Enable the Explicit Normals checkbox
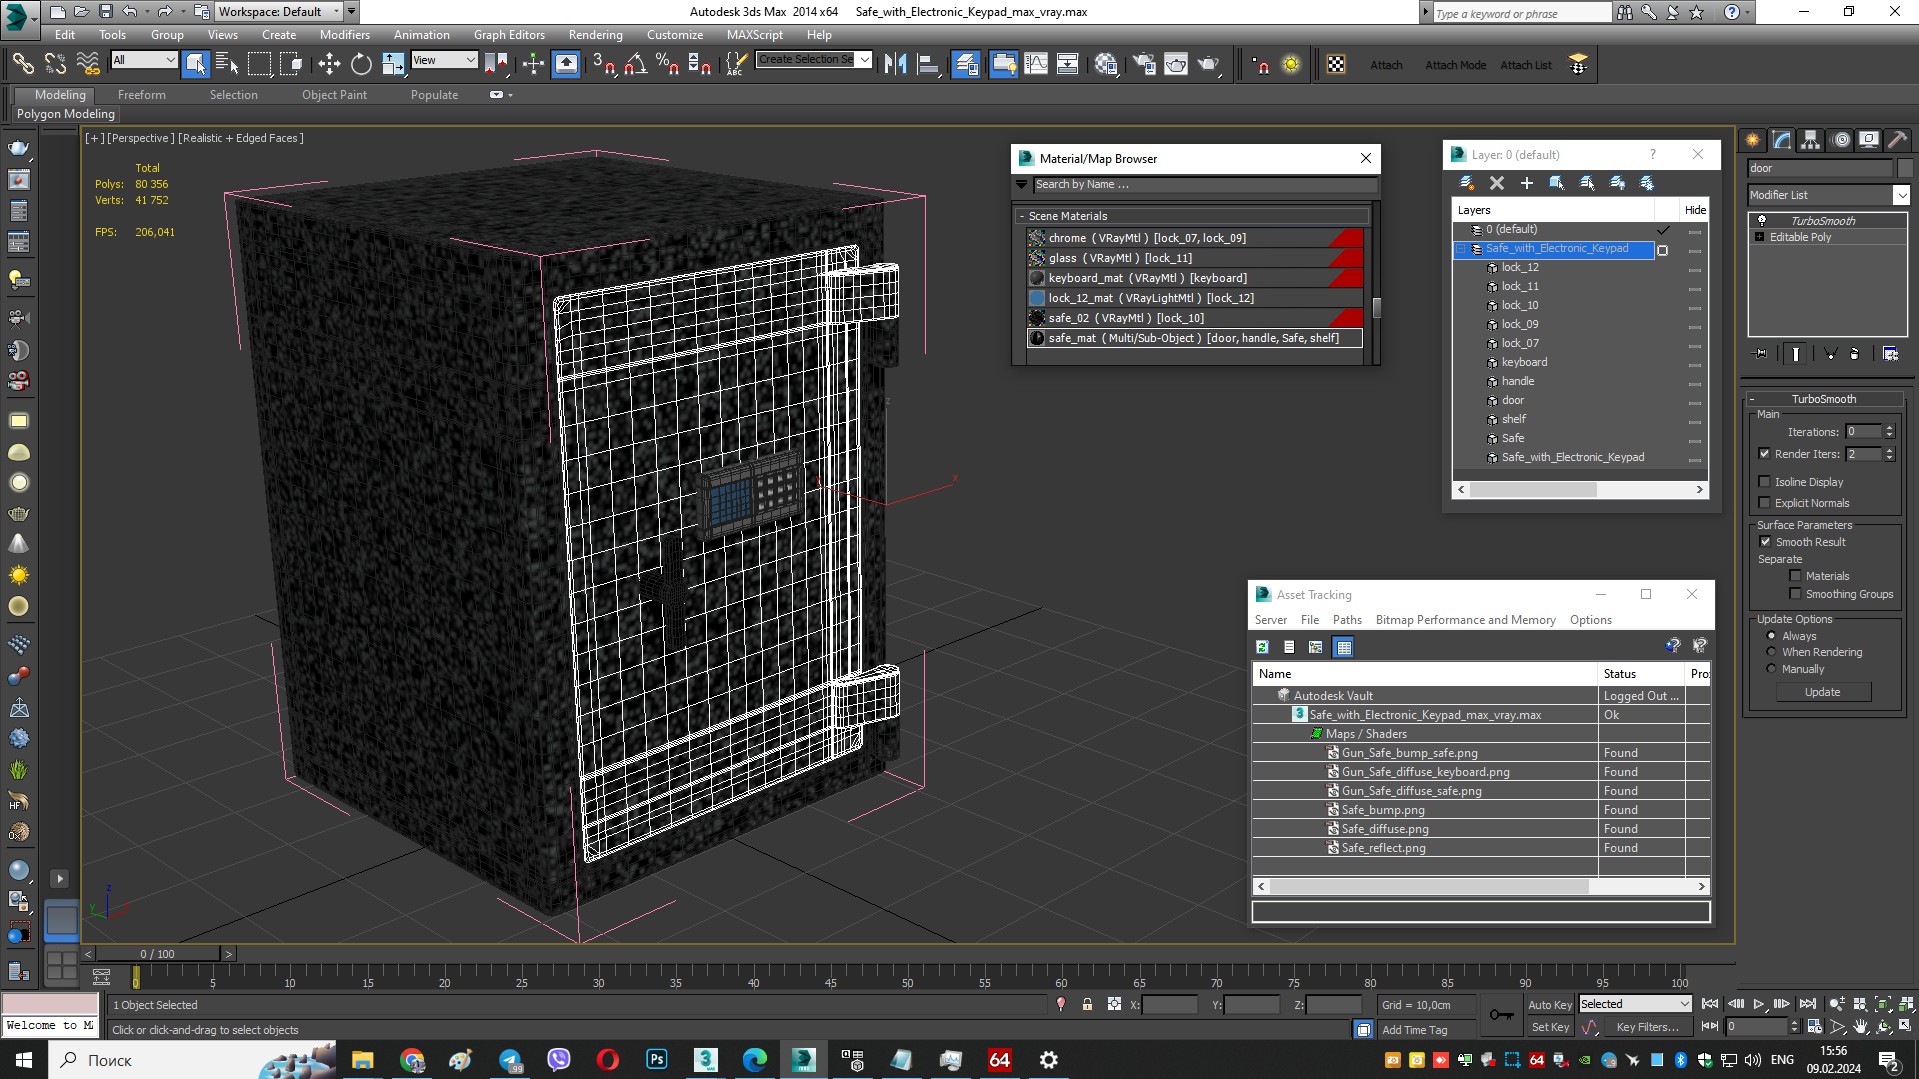This screenshot has width=1919, height=1079. click(1765, 503)
